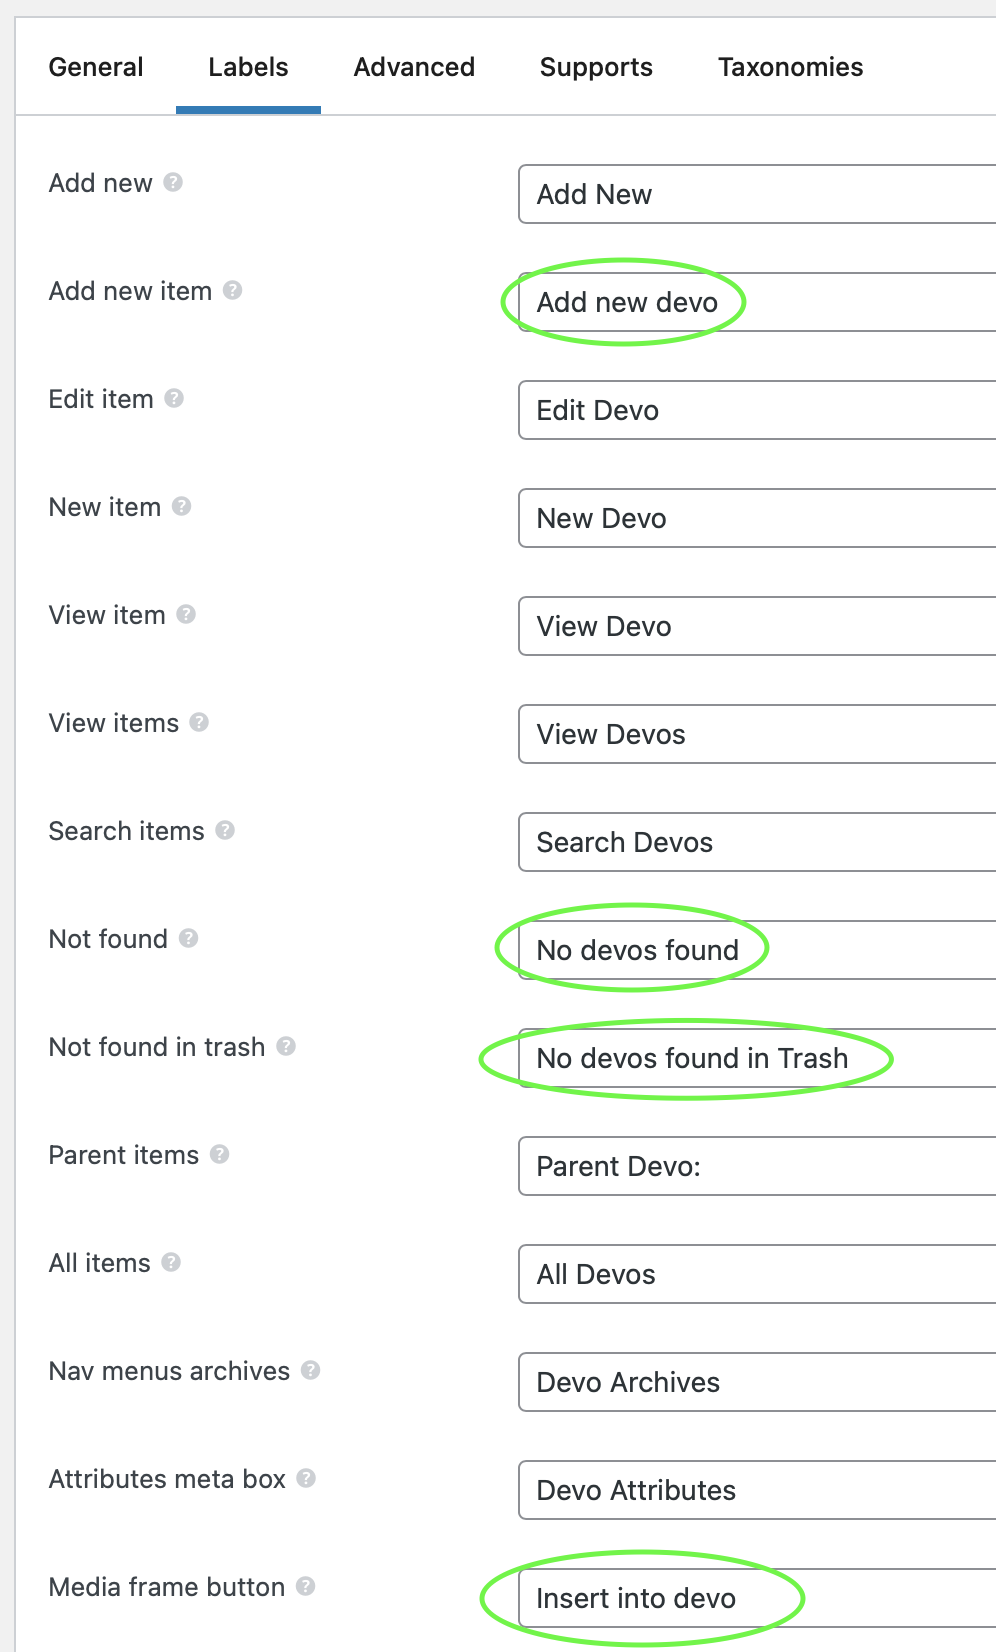Image resolution: width=996 pixels, height=1652 pixels.
Task: Click the help icon beside Not found
Action: 189,938
